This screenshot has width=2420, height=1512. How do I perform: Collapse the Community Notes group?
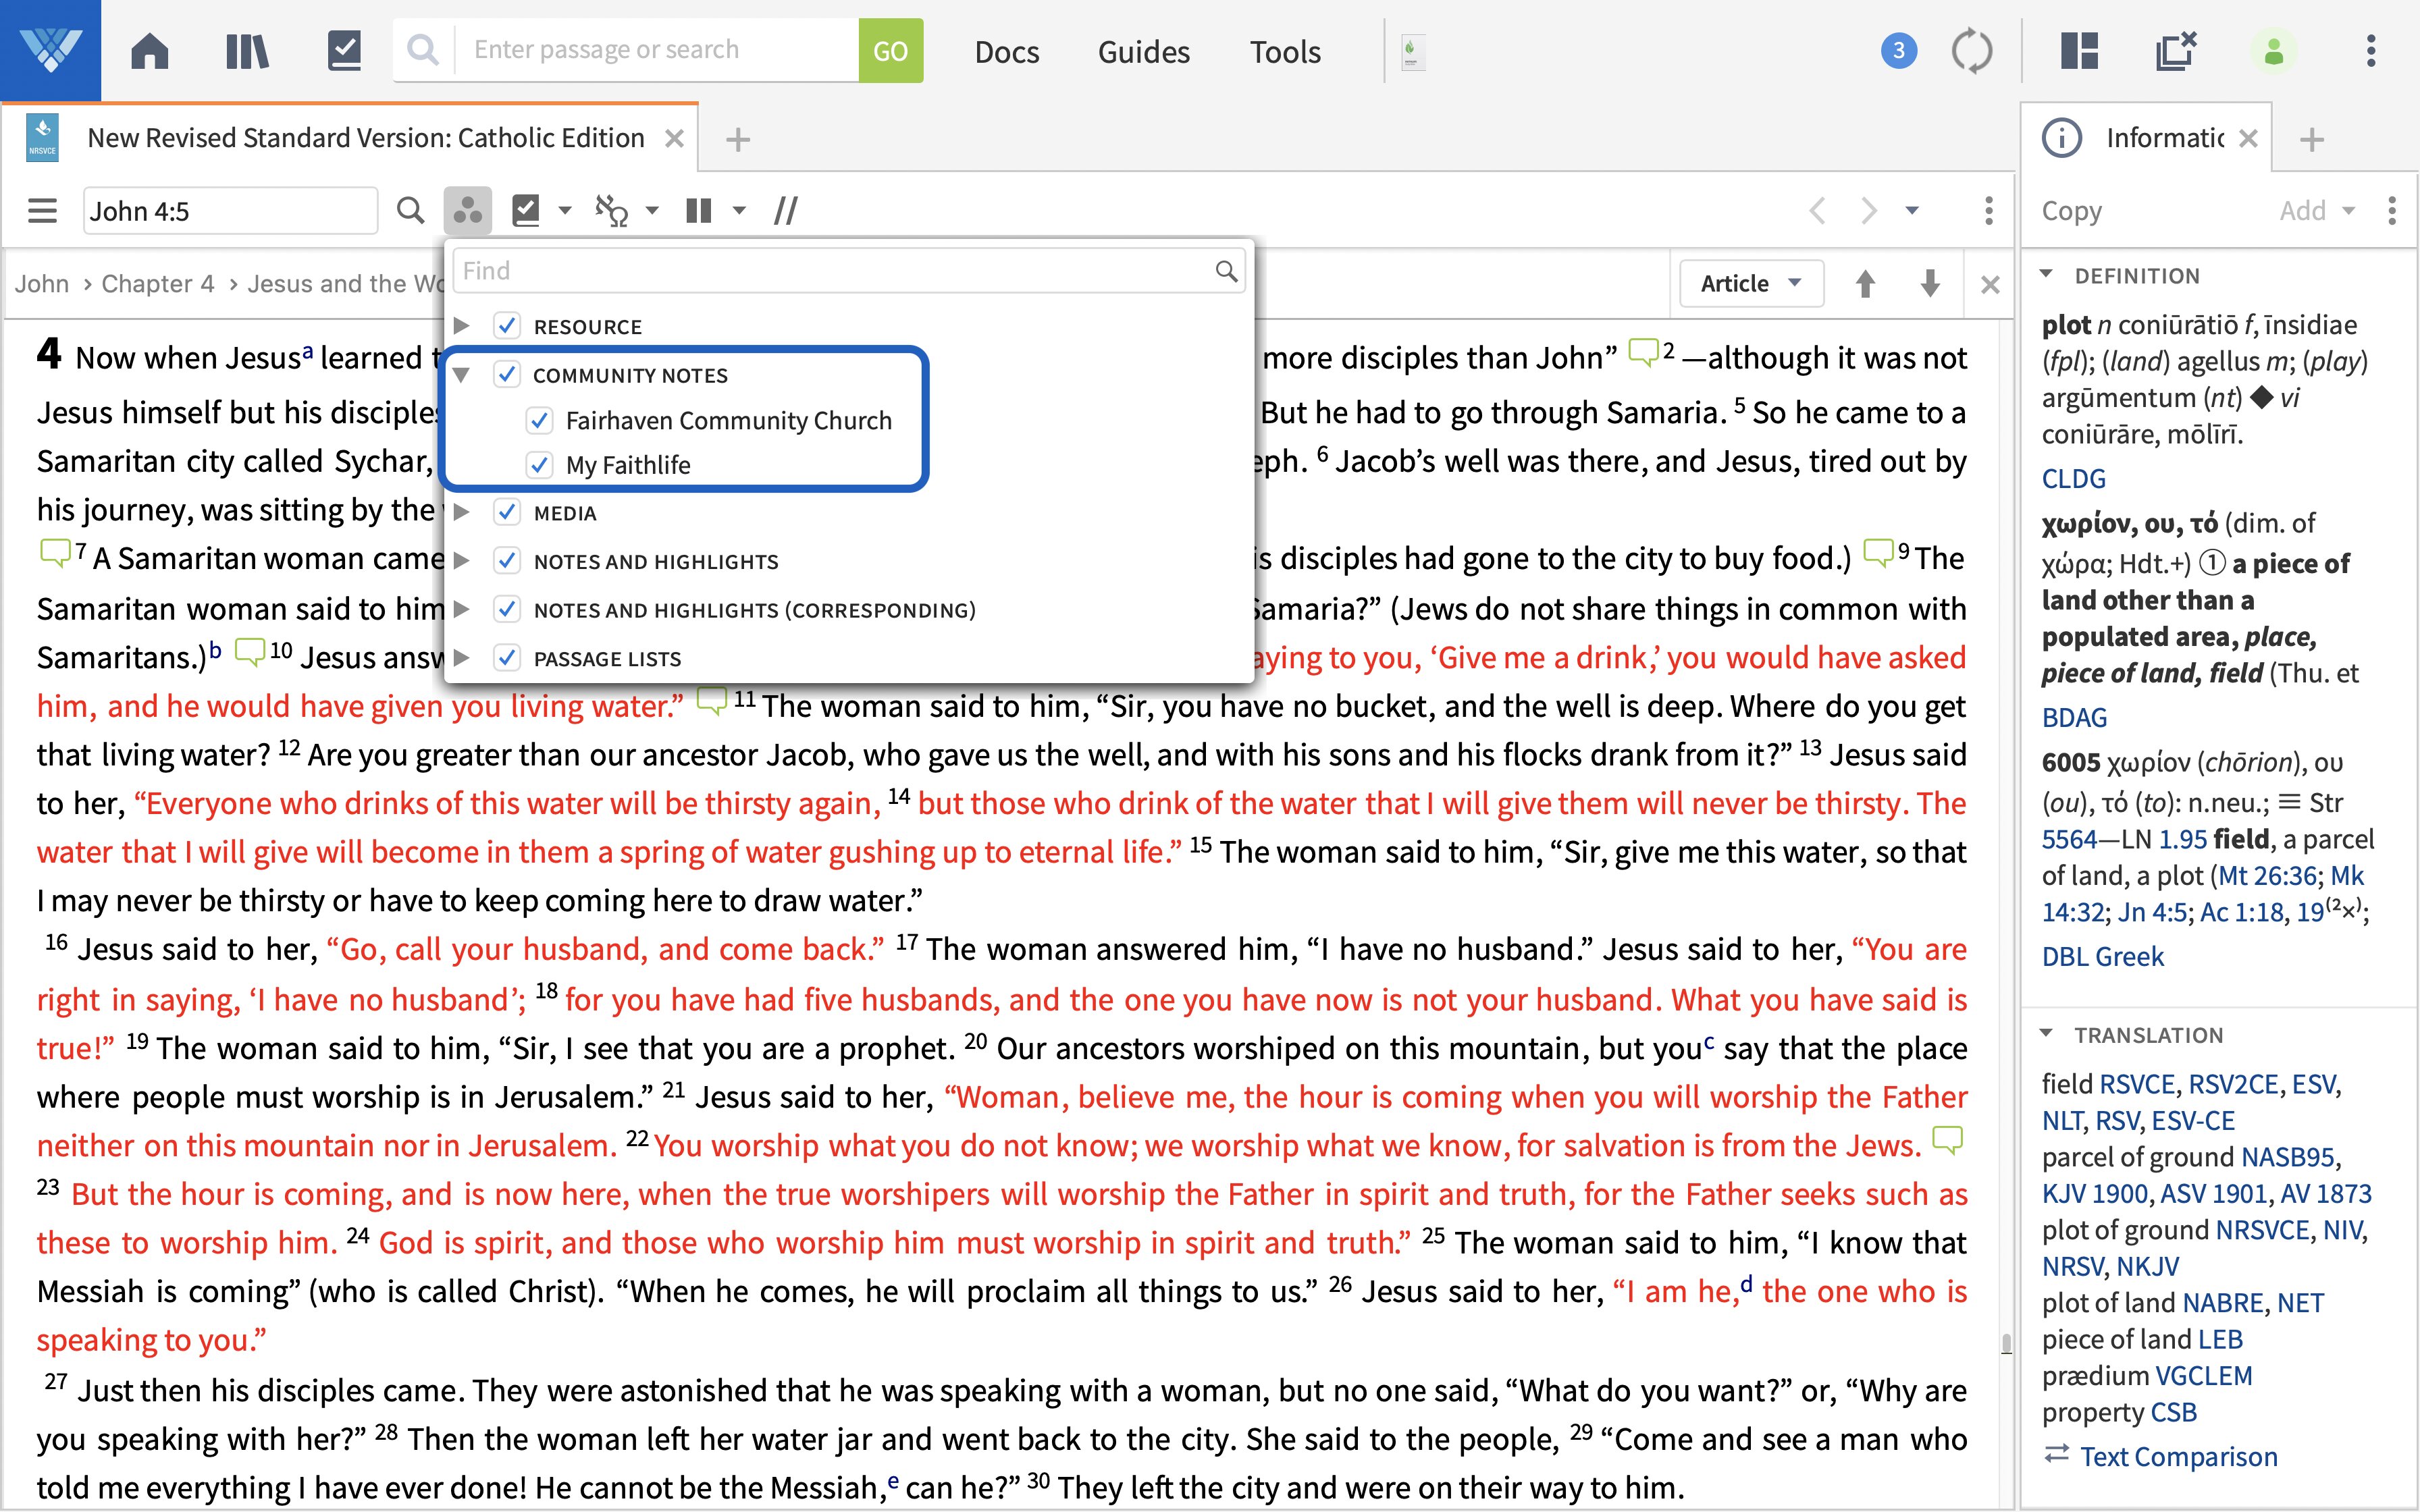(462, 375)
